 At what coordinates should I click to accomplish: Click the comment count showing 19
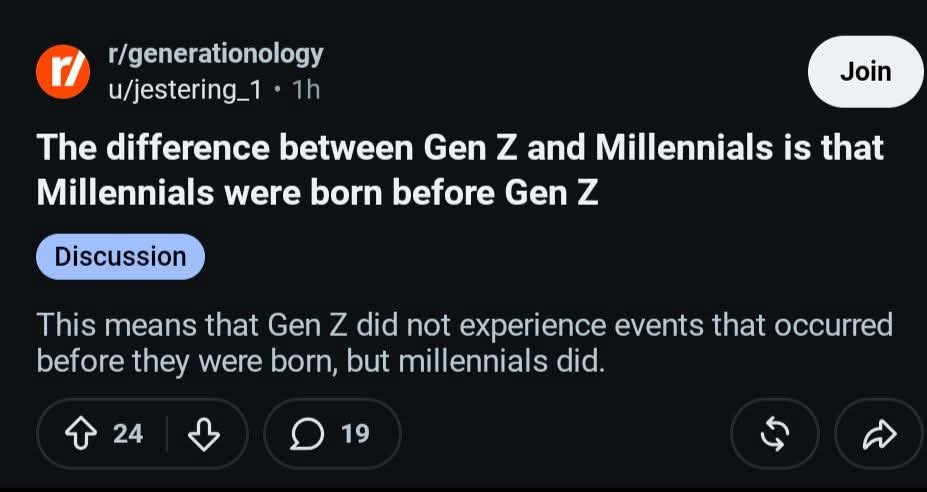coord(355,435)
